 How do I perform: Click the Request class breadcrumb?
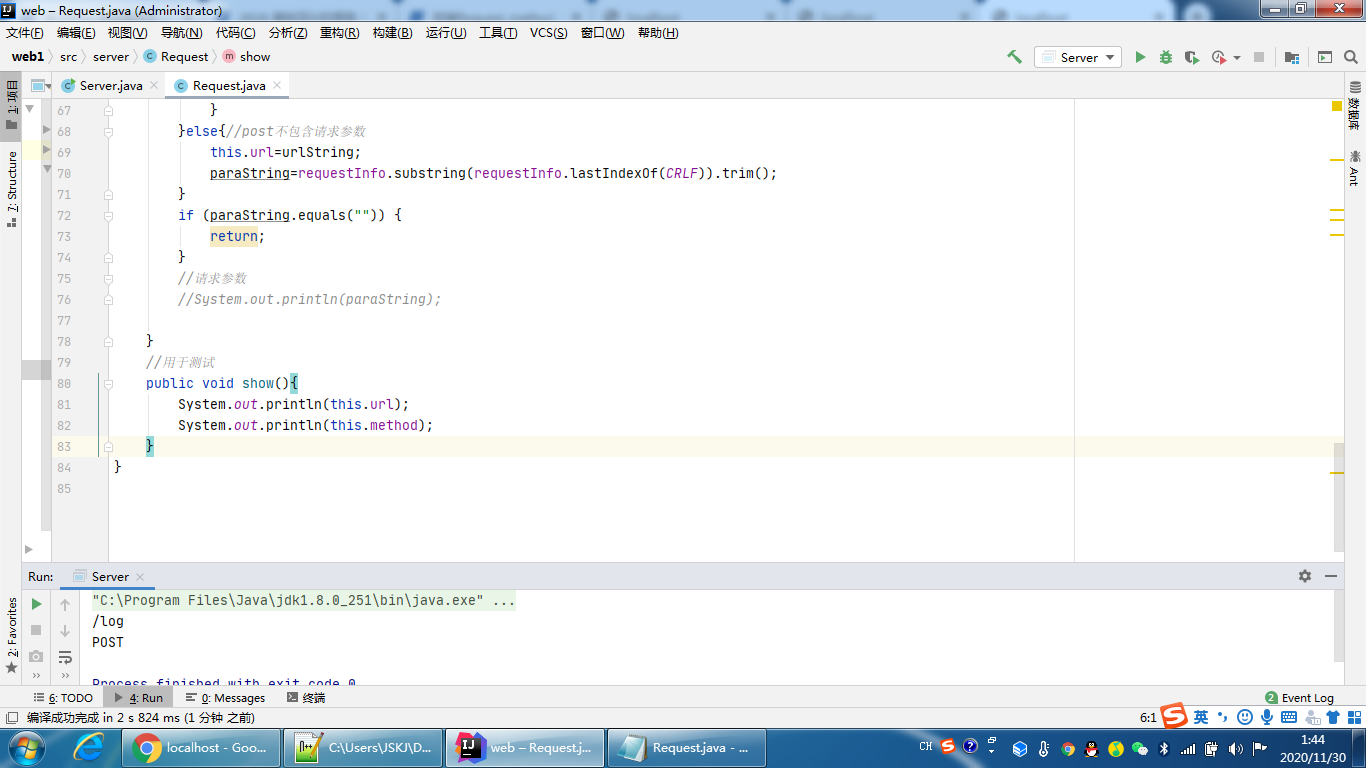point(176,57)
